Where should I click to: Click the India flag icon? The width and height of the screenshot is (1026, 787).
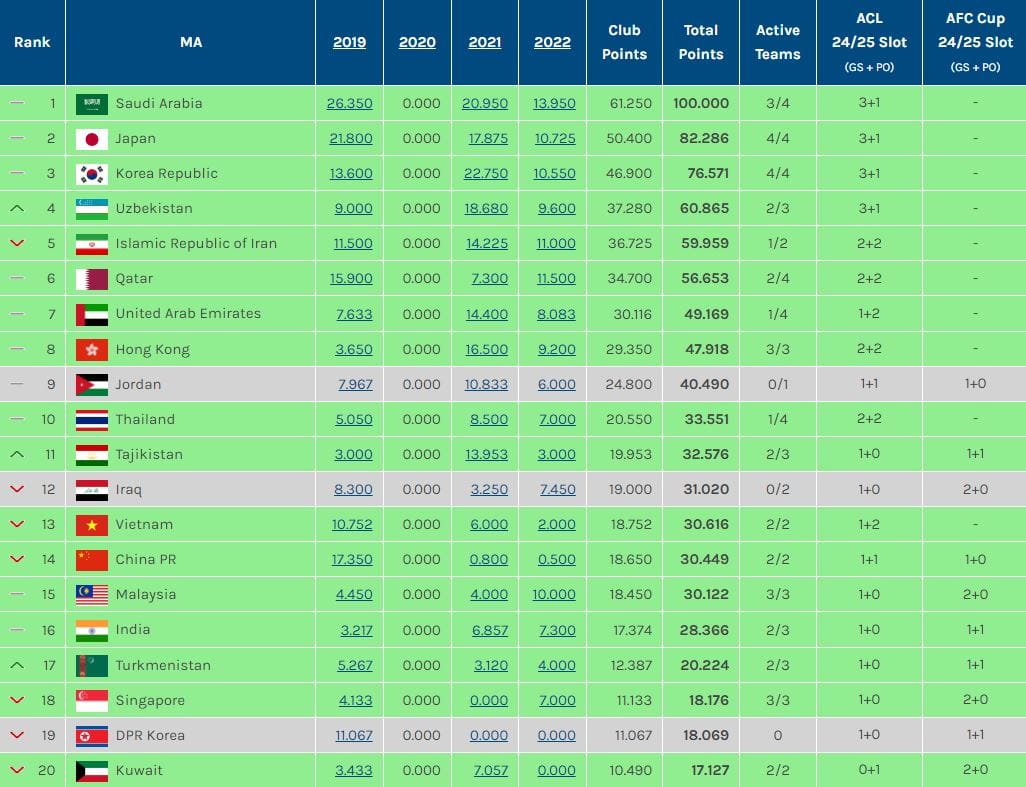pyautogui.click(x=92, y=630)
